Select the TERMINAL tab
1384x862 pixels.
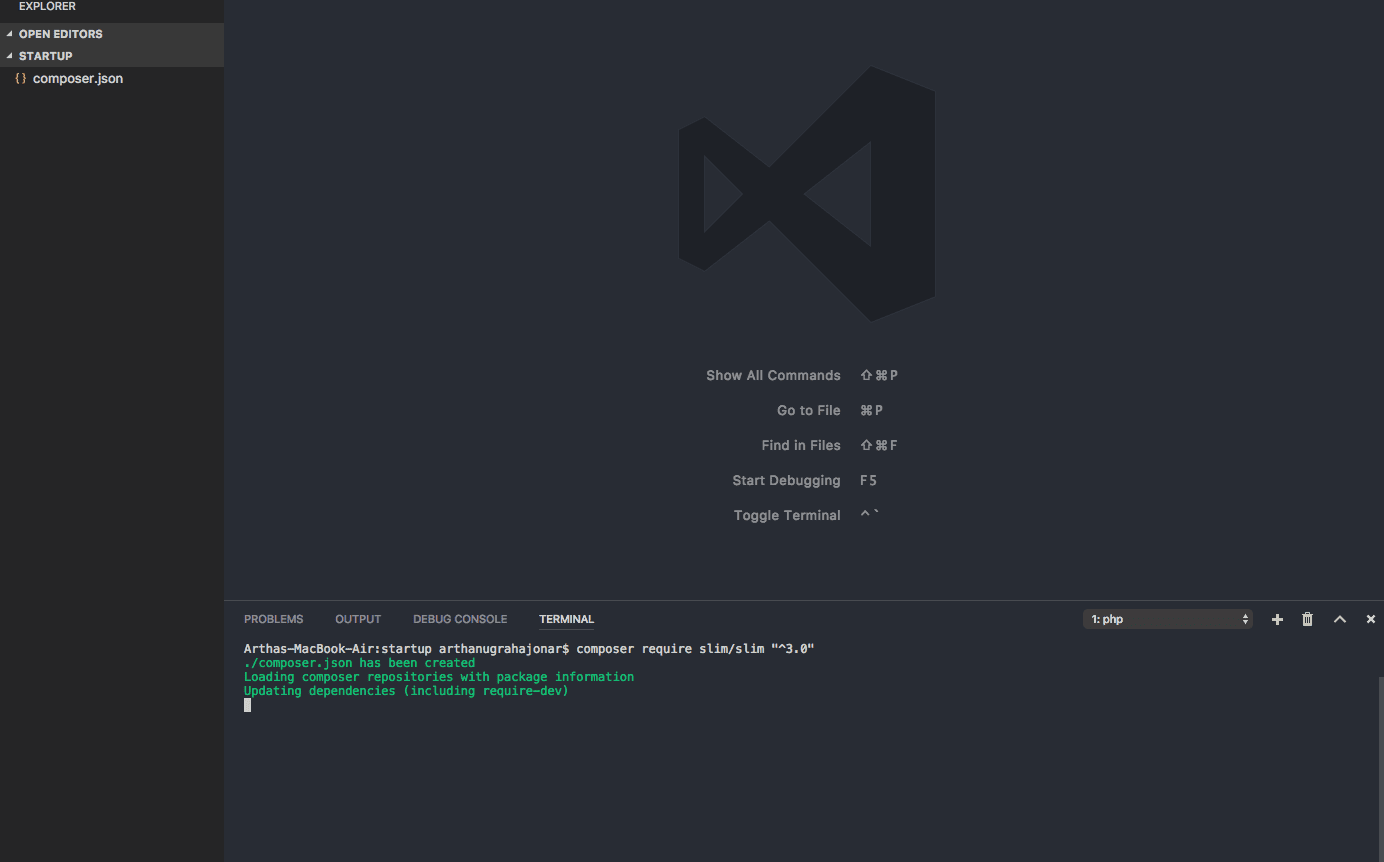[566, 619]
